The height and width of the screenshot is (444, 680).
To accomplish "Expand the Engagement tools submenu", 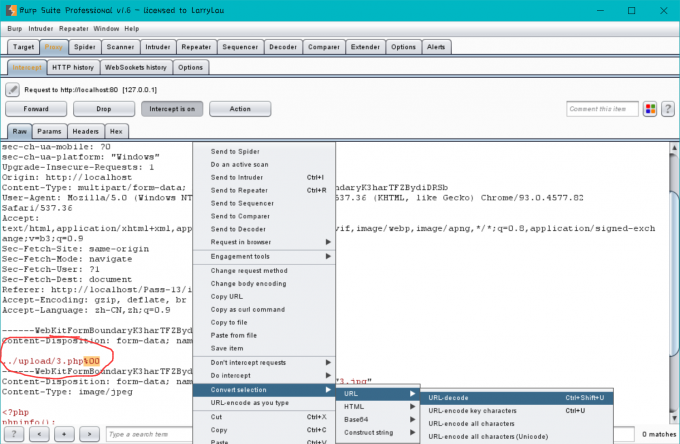I will click(x=264, y=256).
